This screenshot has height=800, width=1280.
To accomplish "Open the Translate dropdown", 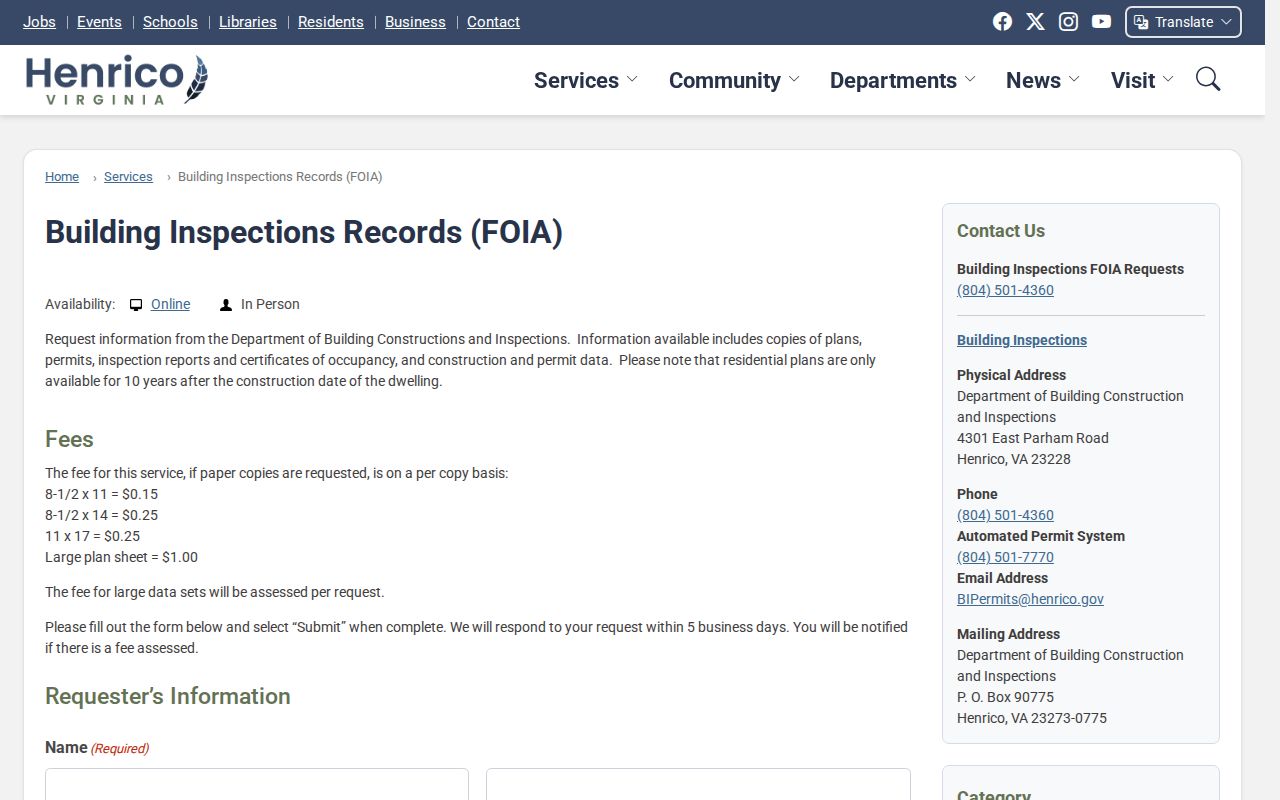I will (x=1183, y=22).
